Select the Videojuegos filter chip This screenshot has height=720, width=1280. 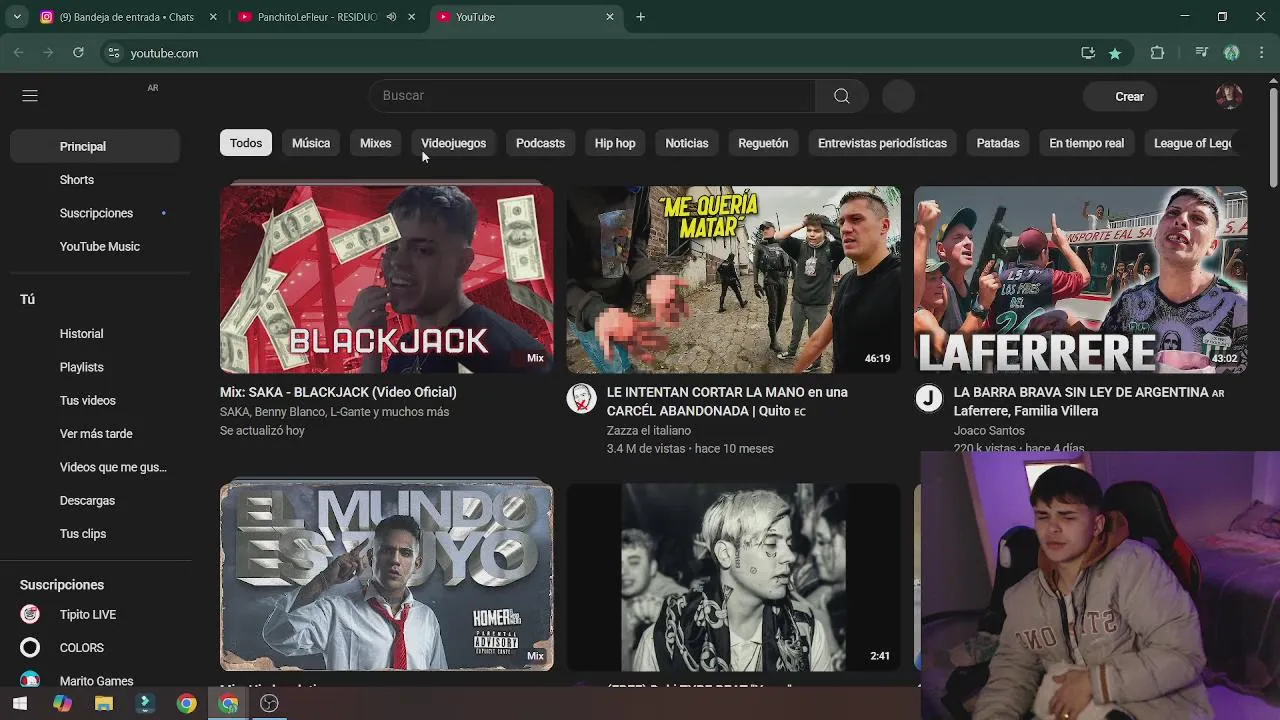453,143
